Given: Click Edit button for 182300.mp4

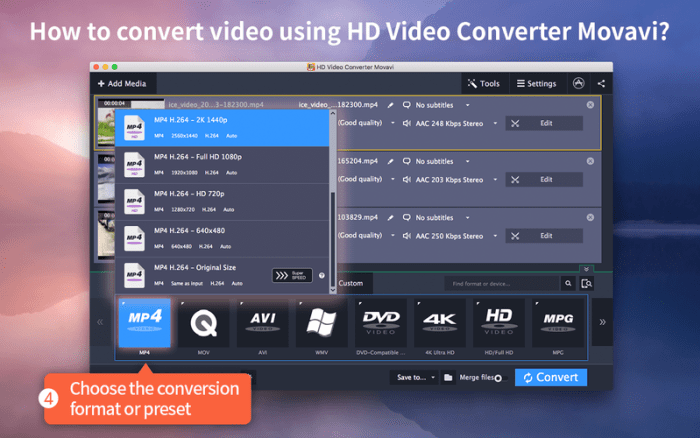Looking at the screenshot, I should [x=544, y=123].
